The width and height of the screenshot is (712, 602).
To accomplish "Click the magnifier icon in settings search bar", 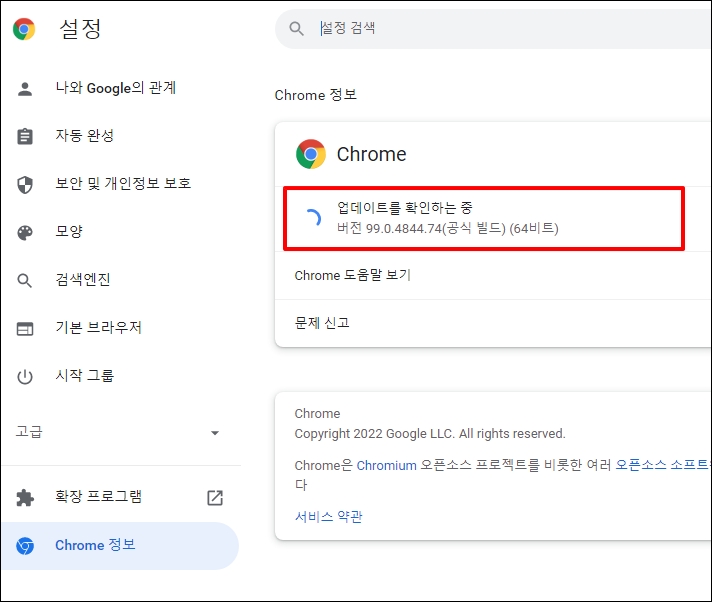I will coord(297,29).
